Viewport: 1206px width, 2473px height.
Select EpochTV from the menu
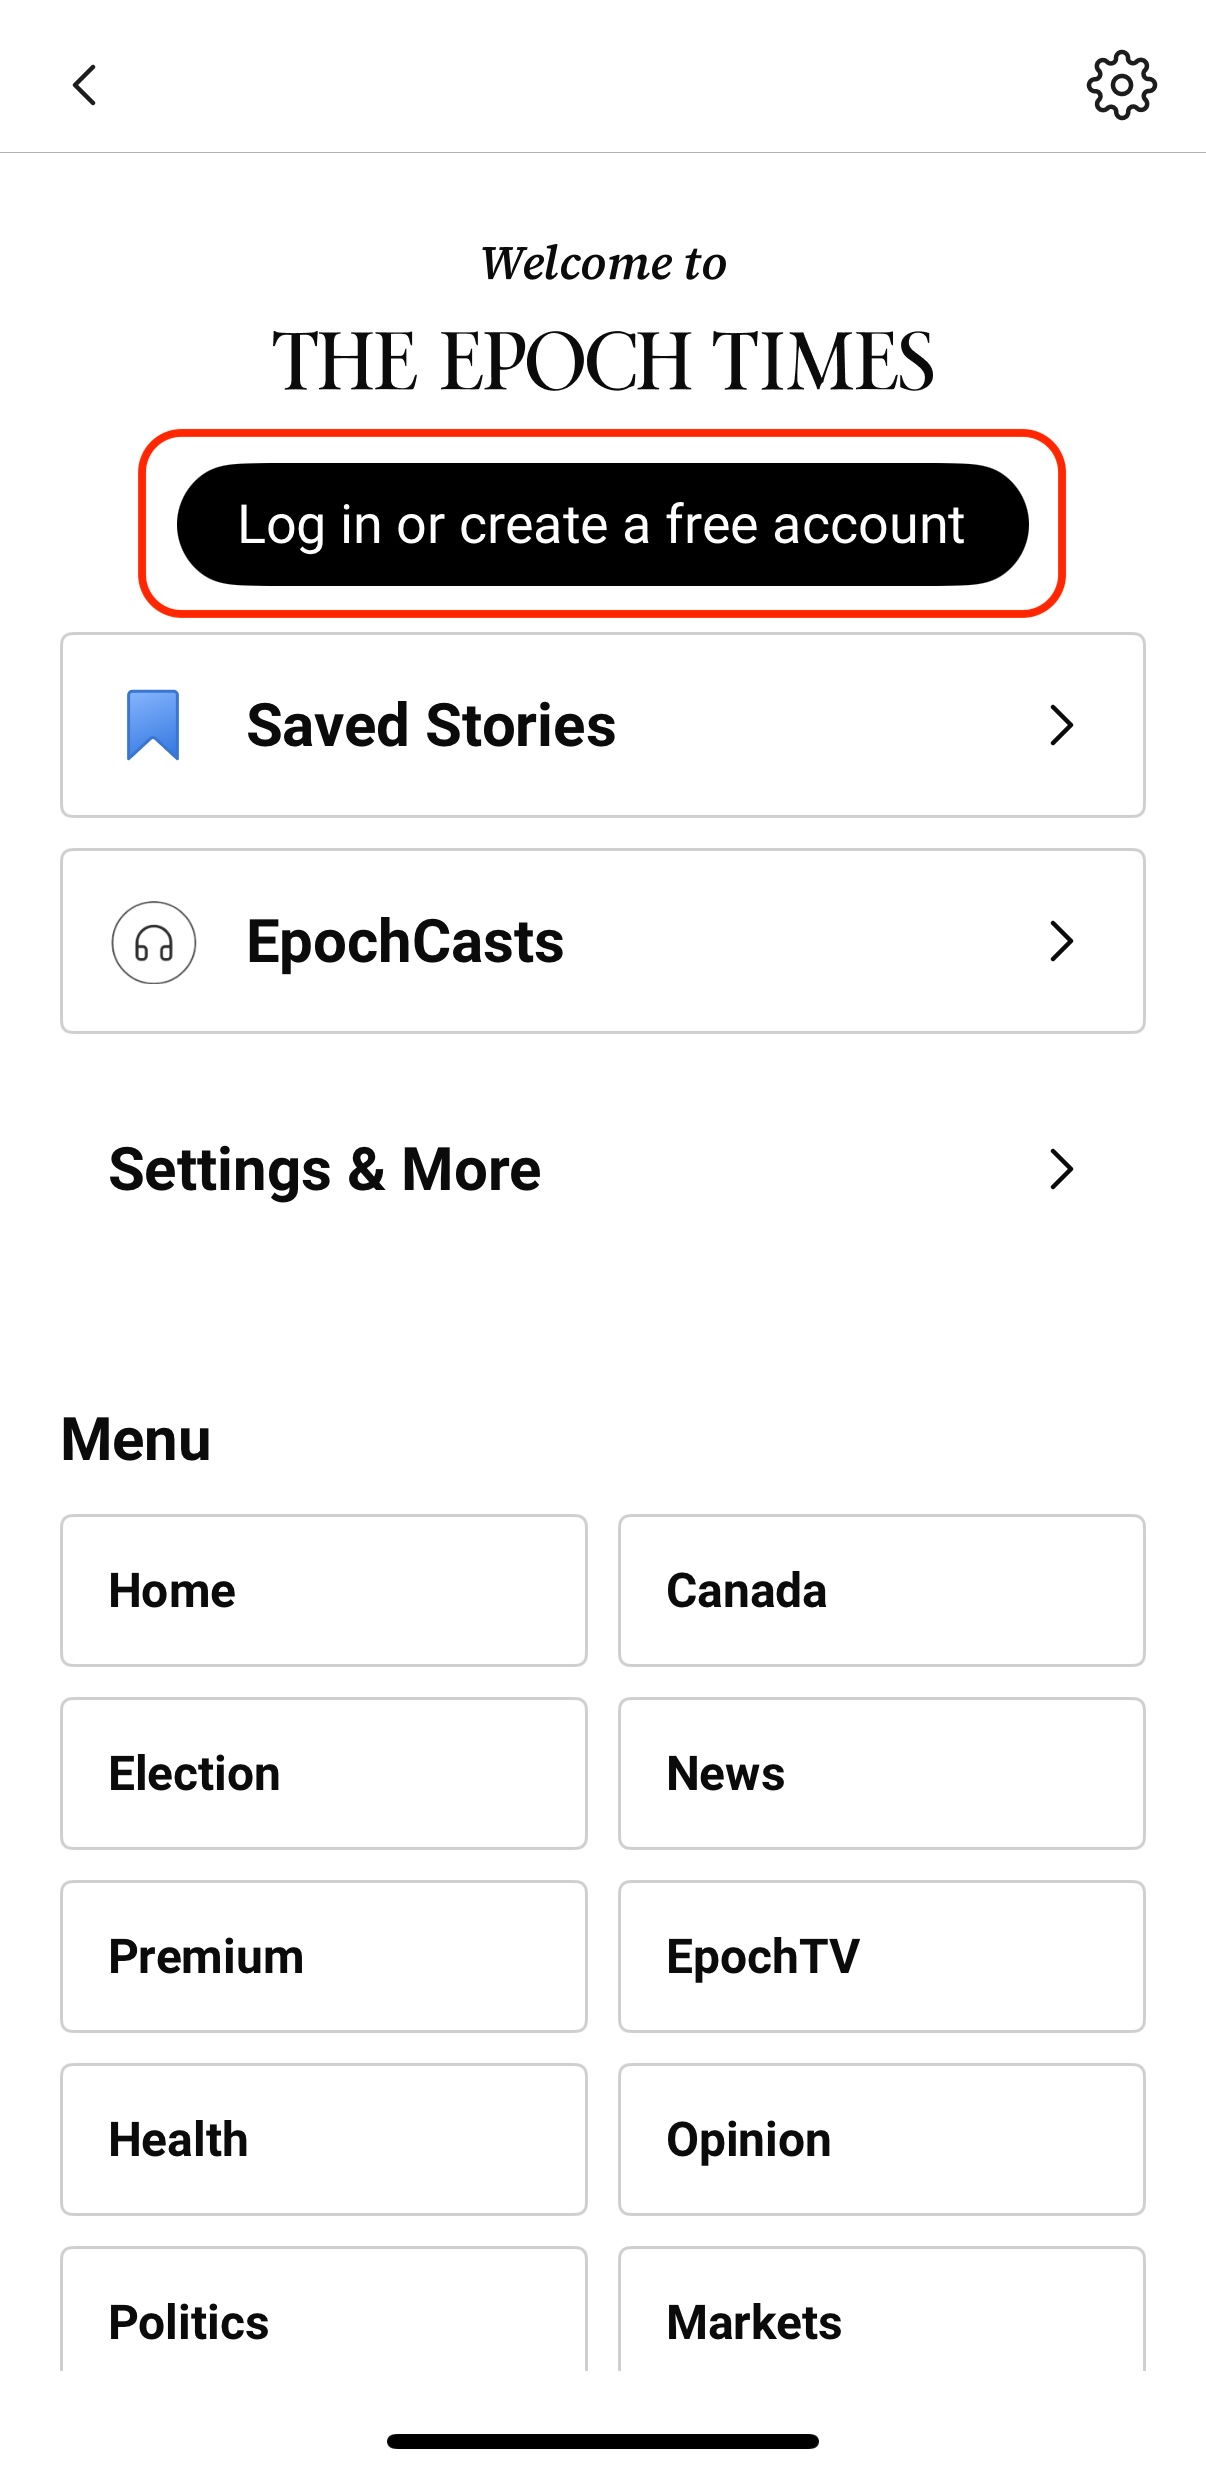click(x=881, y=1956)
